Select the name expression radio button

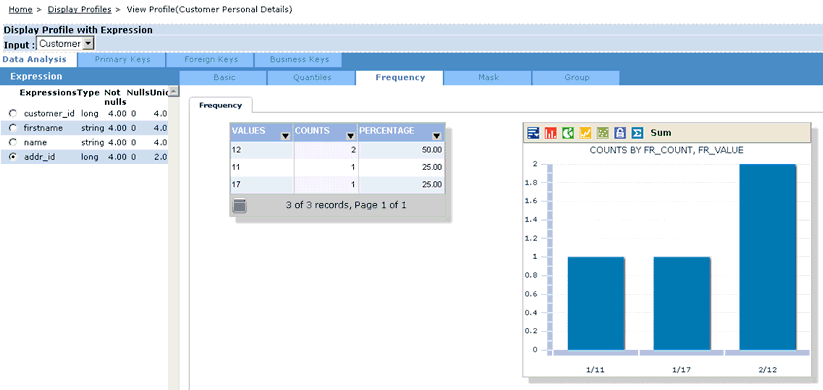13,142
